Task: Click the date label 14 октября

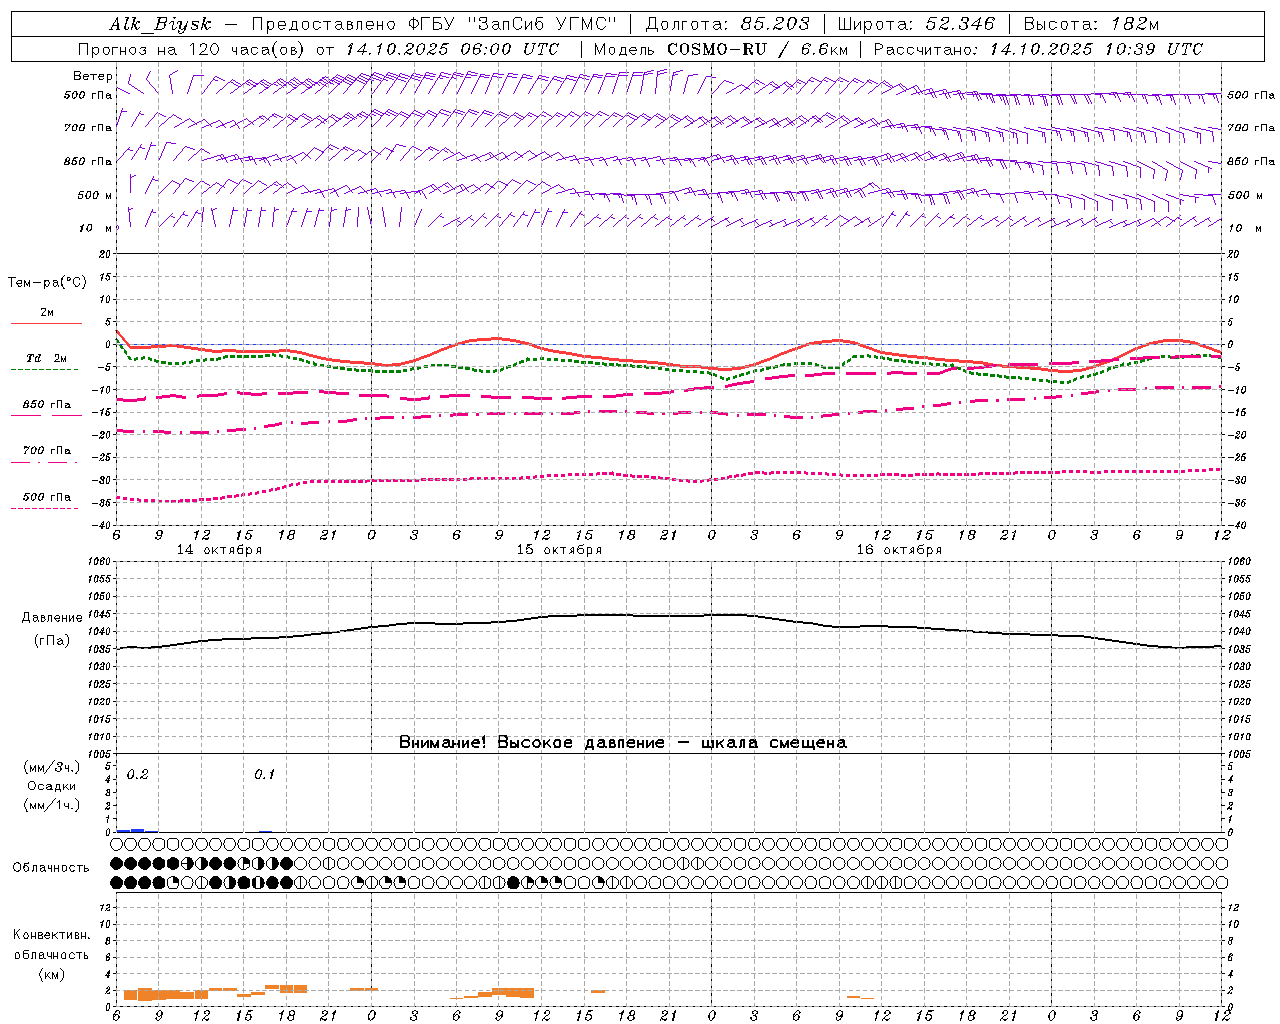Action: point(219,550)
